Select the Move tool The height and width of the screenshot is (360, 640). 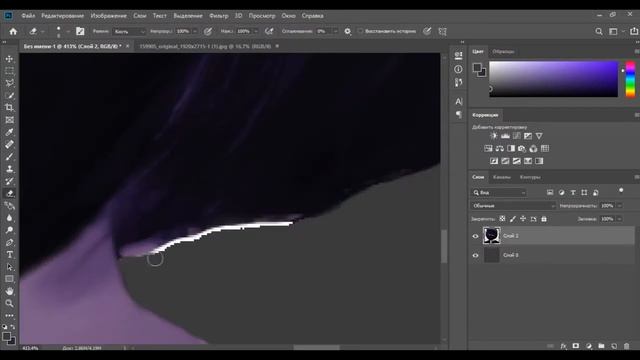point(9,59)
